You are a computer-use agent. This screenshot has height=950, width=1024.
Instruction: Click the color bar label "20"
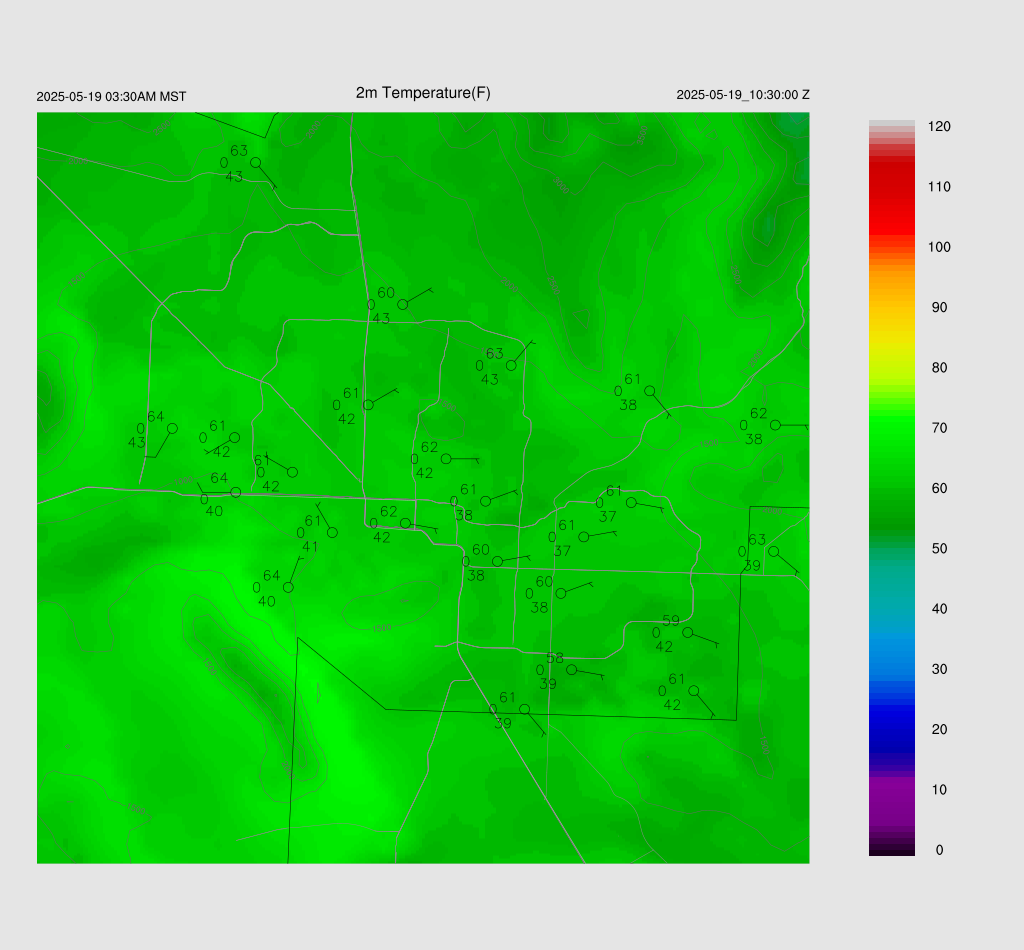pos(939,729)
